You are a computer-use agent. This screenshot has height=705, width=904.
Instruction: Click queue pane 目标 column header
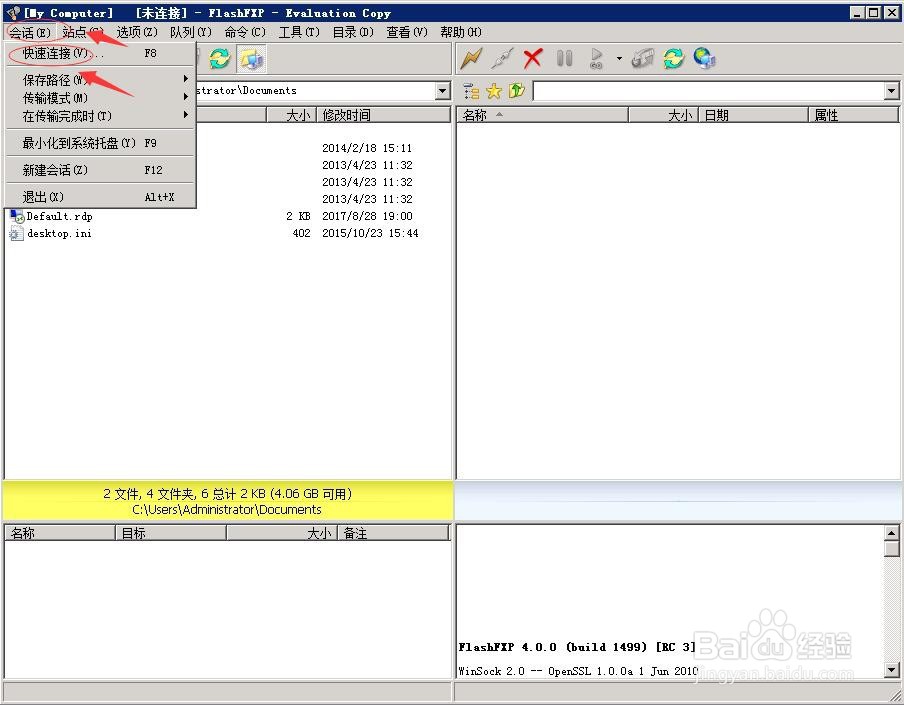click(x=171, y=533)
